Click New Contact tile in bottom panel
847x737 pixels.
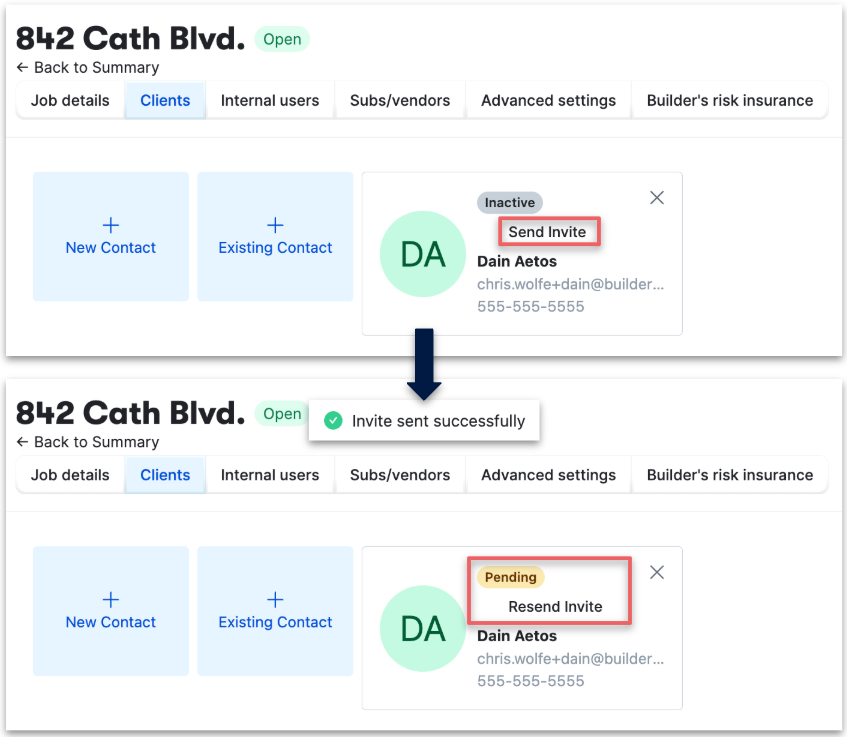tap(111, 611)
